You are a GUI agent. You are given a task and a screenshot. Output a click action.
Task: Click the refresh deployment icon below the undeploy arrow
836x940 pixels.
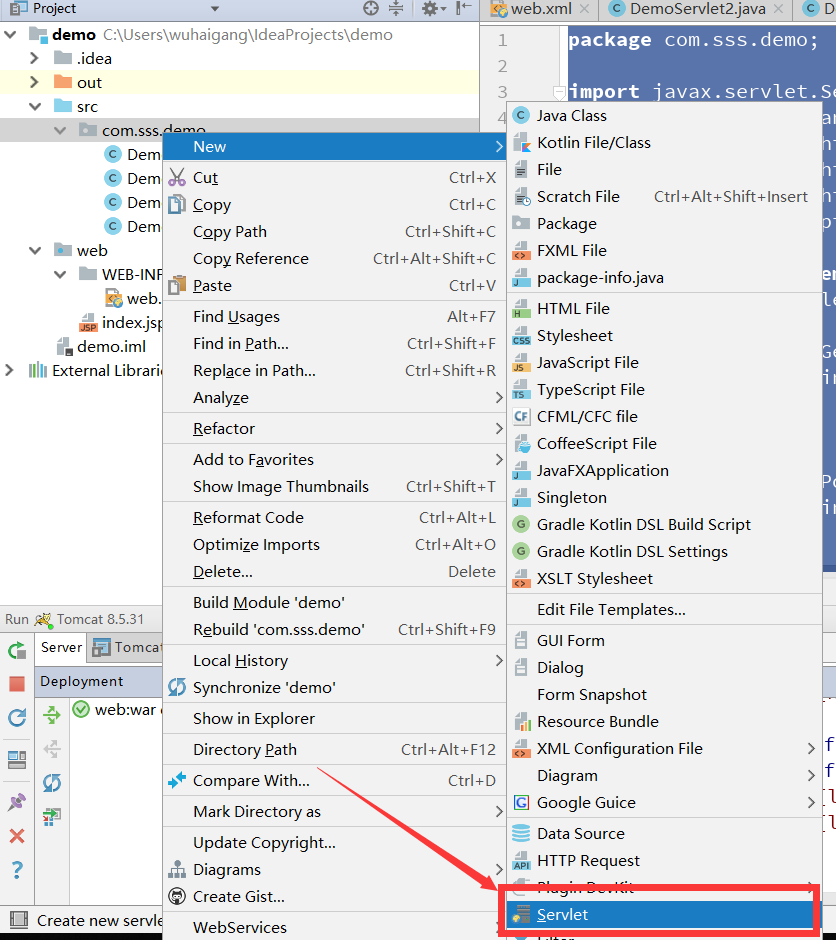[52, 782]
